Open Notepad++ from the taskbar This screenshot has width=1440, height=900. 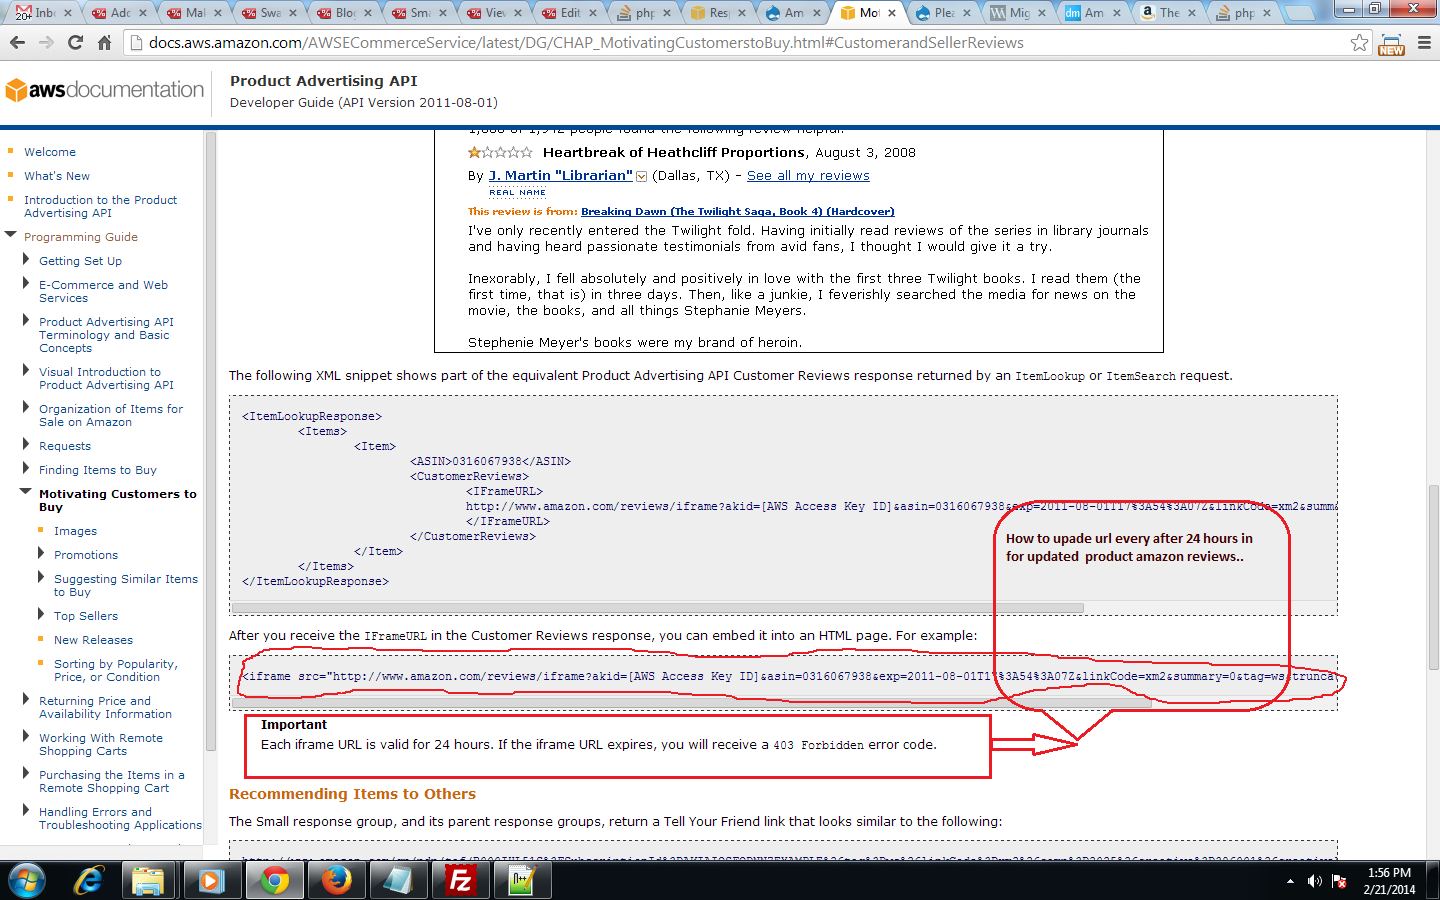pyautogui.click(x=522, y=880)
